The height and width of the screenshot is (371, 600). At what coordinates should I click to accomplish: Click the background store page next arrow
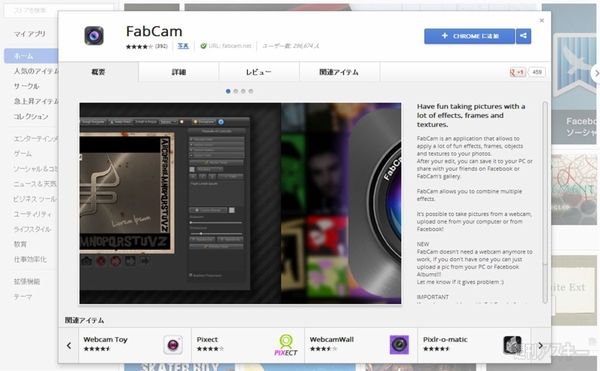[596, 73]
